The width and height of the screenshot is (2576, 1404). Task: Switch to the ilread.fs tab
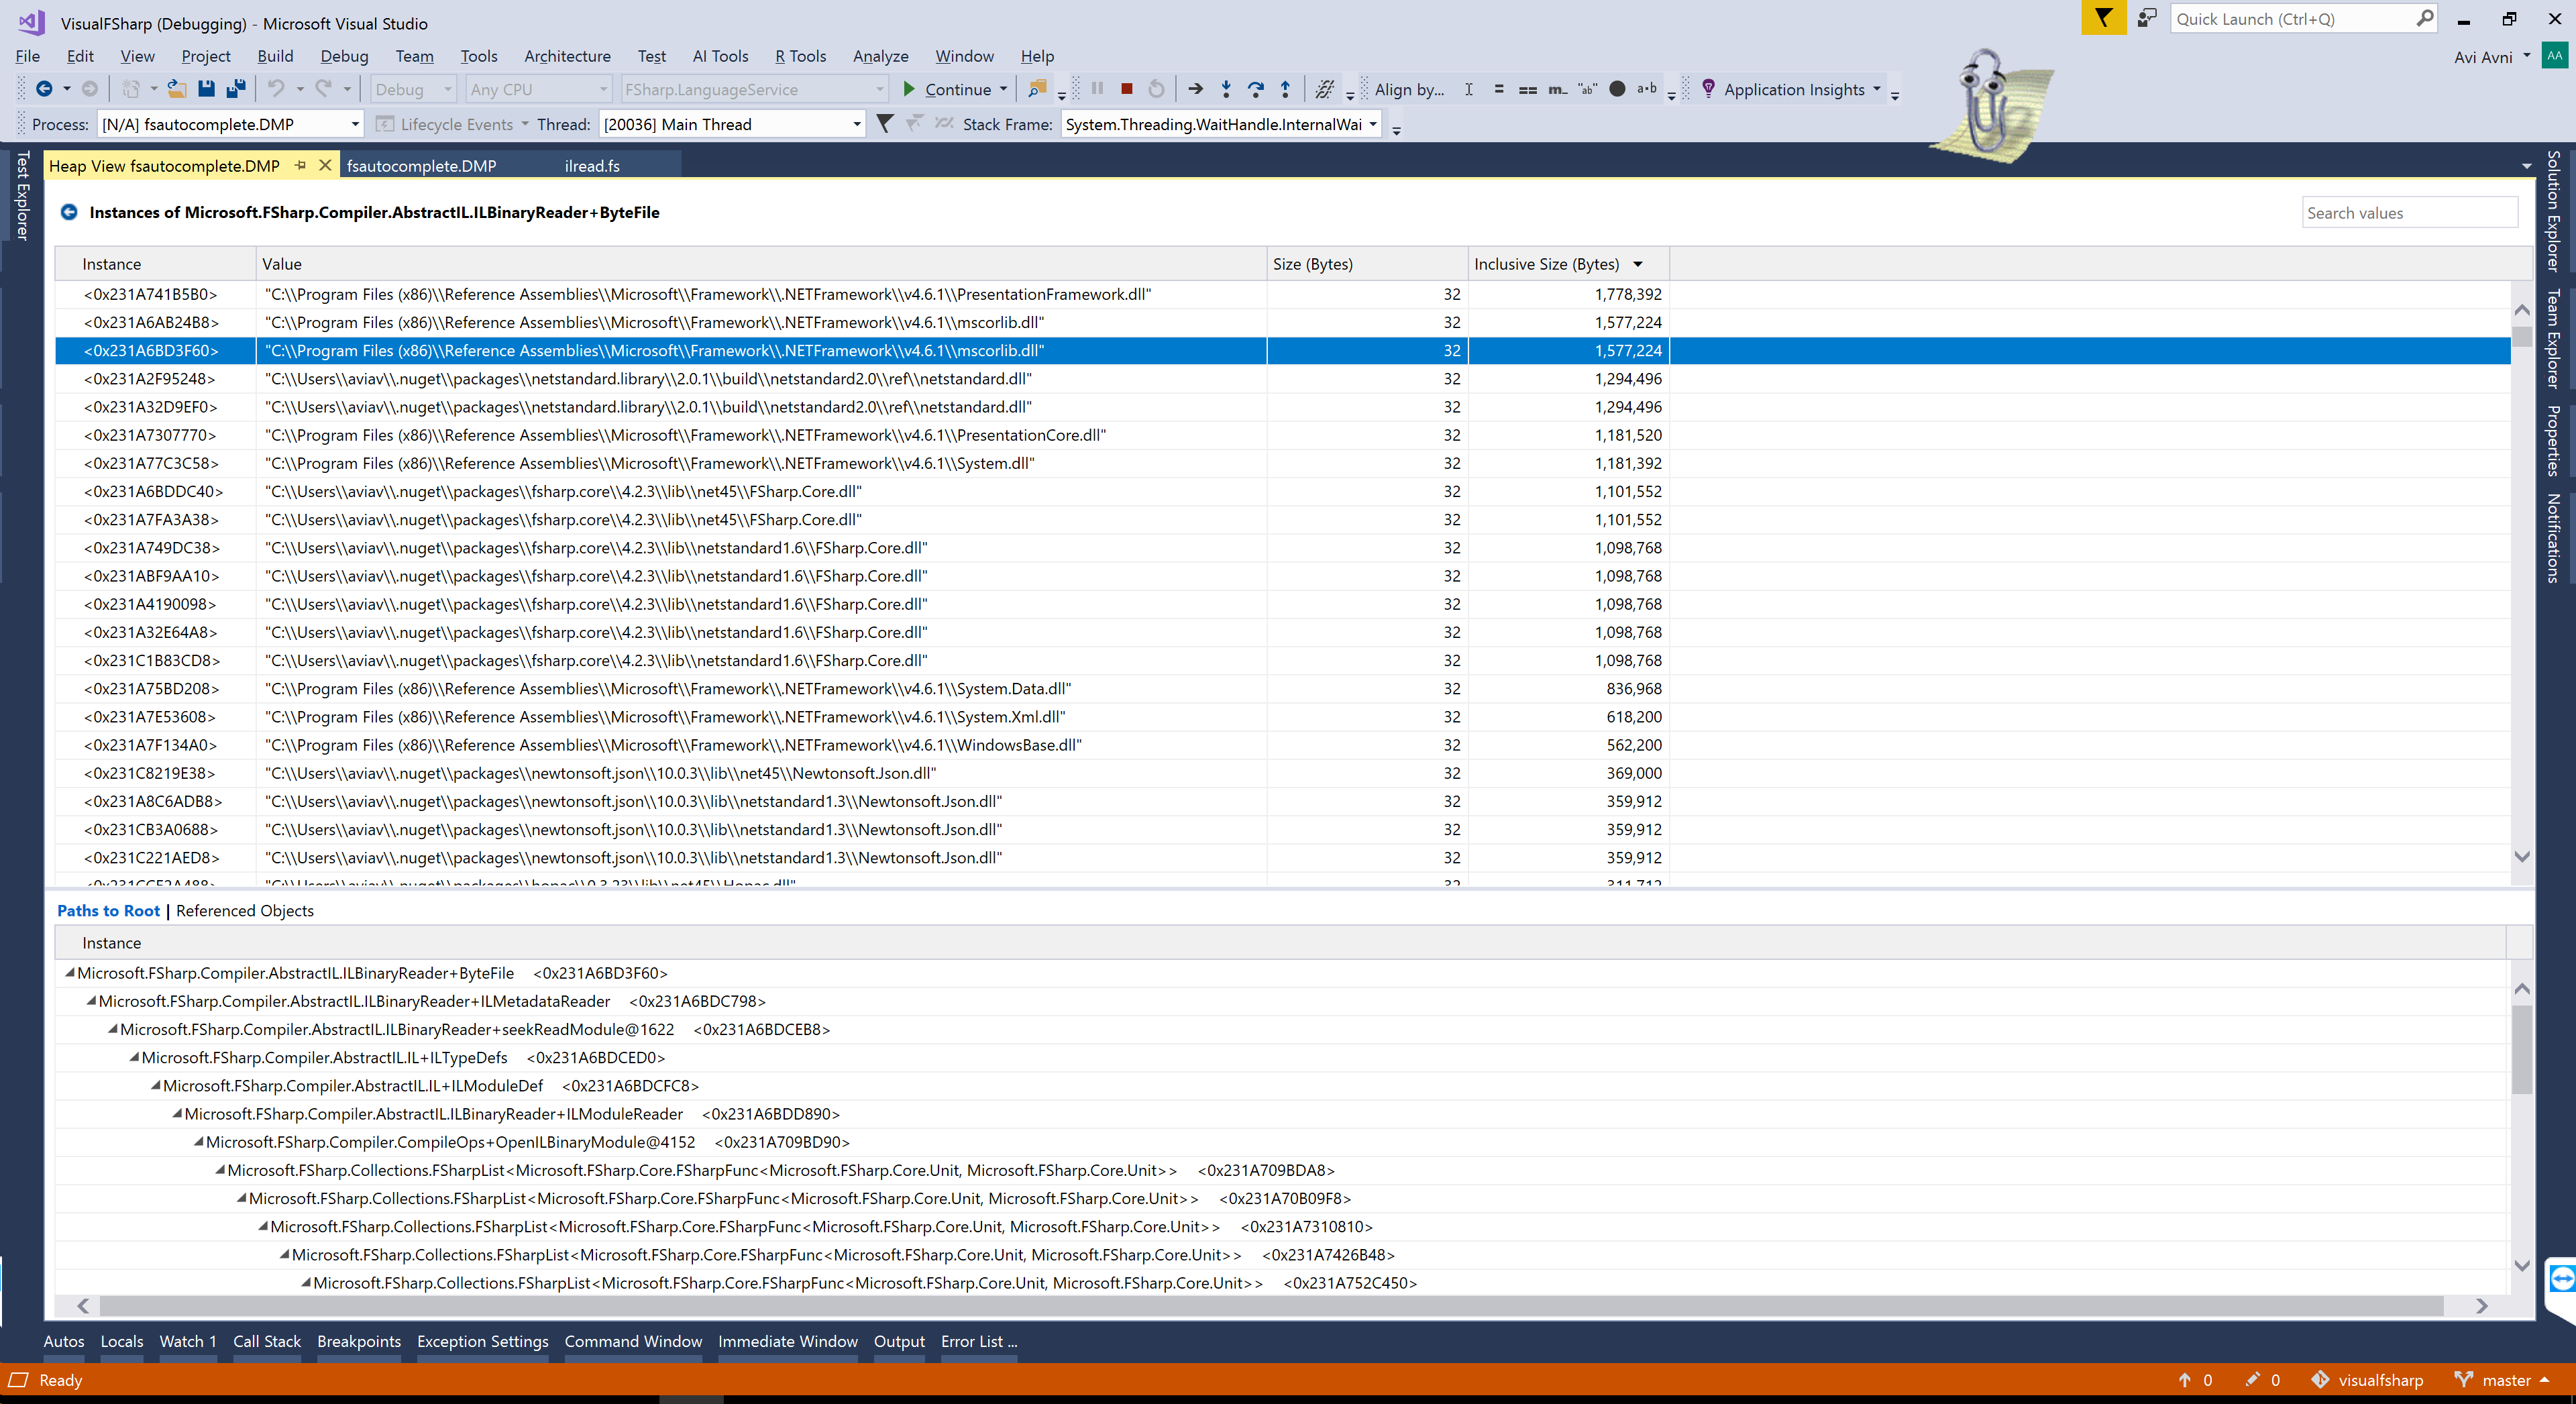click(592, 166)
